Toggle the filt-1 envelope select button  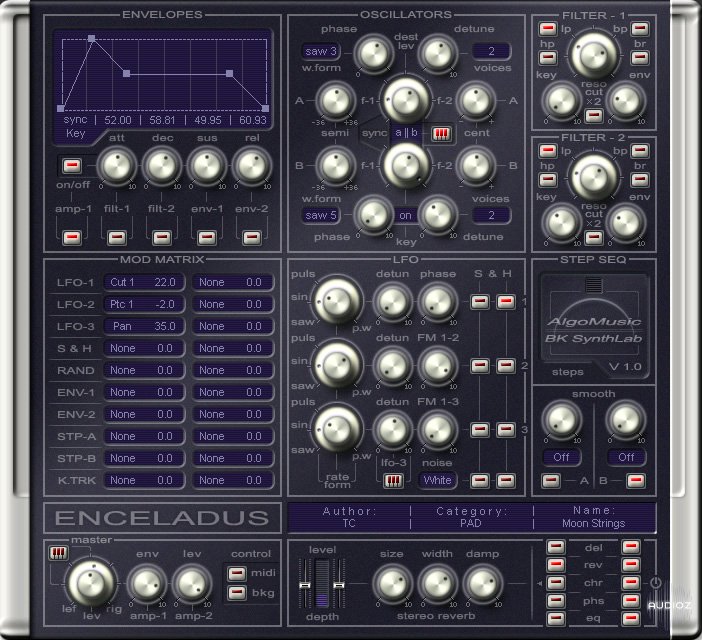coord(117,237)
